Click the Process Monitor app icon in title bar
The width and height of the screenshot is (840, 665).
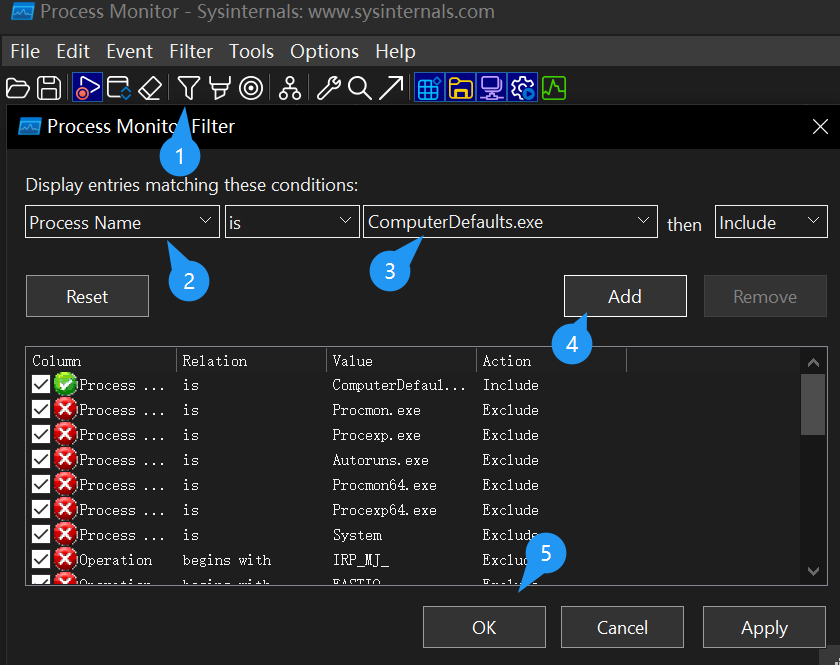tap(22, 11)
